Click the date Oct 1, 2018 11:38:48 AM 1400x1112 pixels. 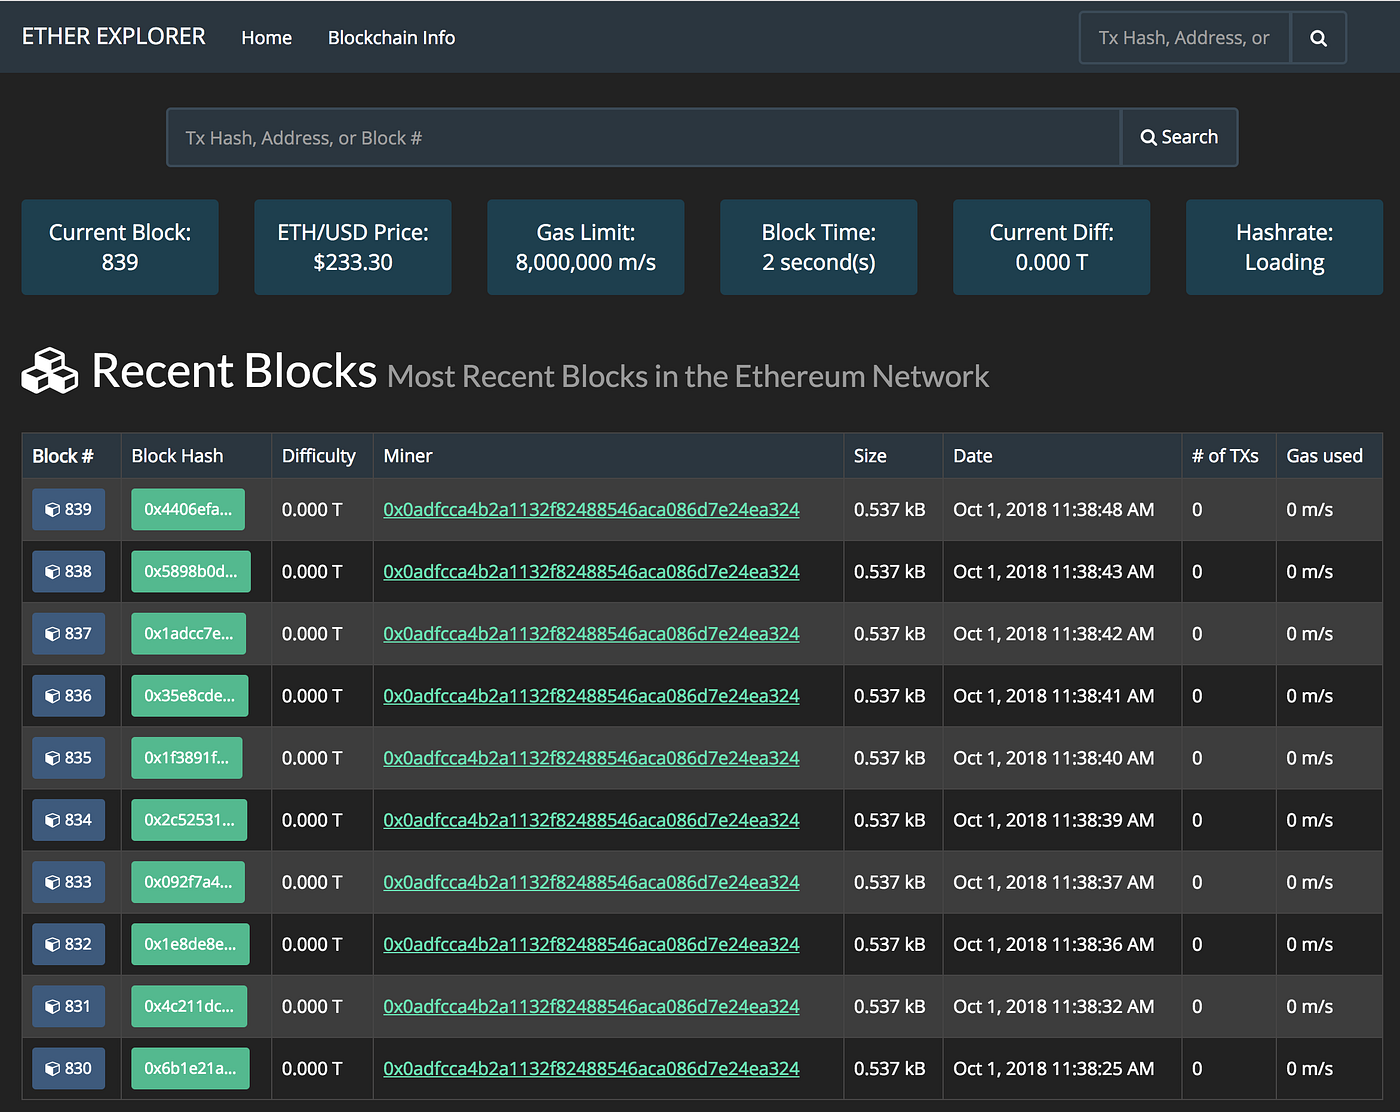click(1054, 510)
